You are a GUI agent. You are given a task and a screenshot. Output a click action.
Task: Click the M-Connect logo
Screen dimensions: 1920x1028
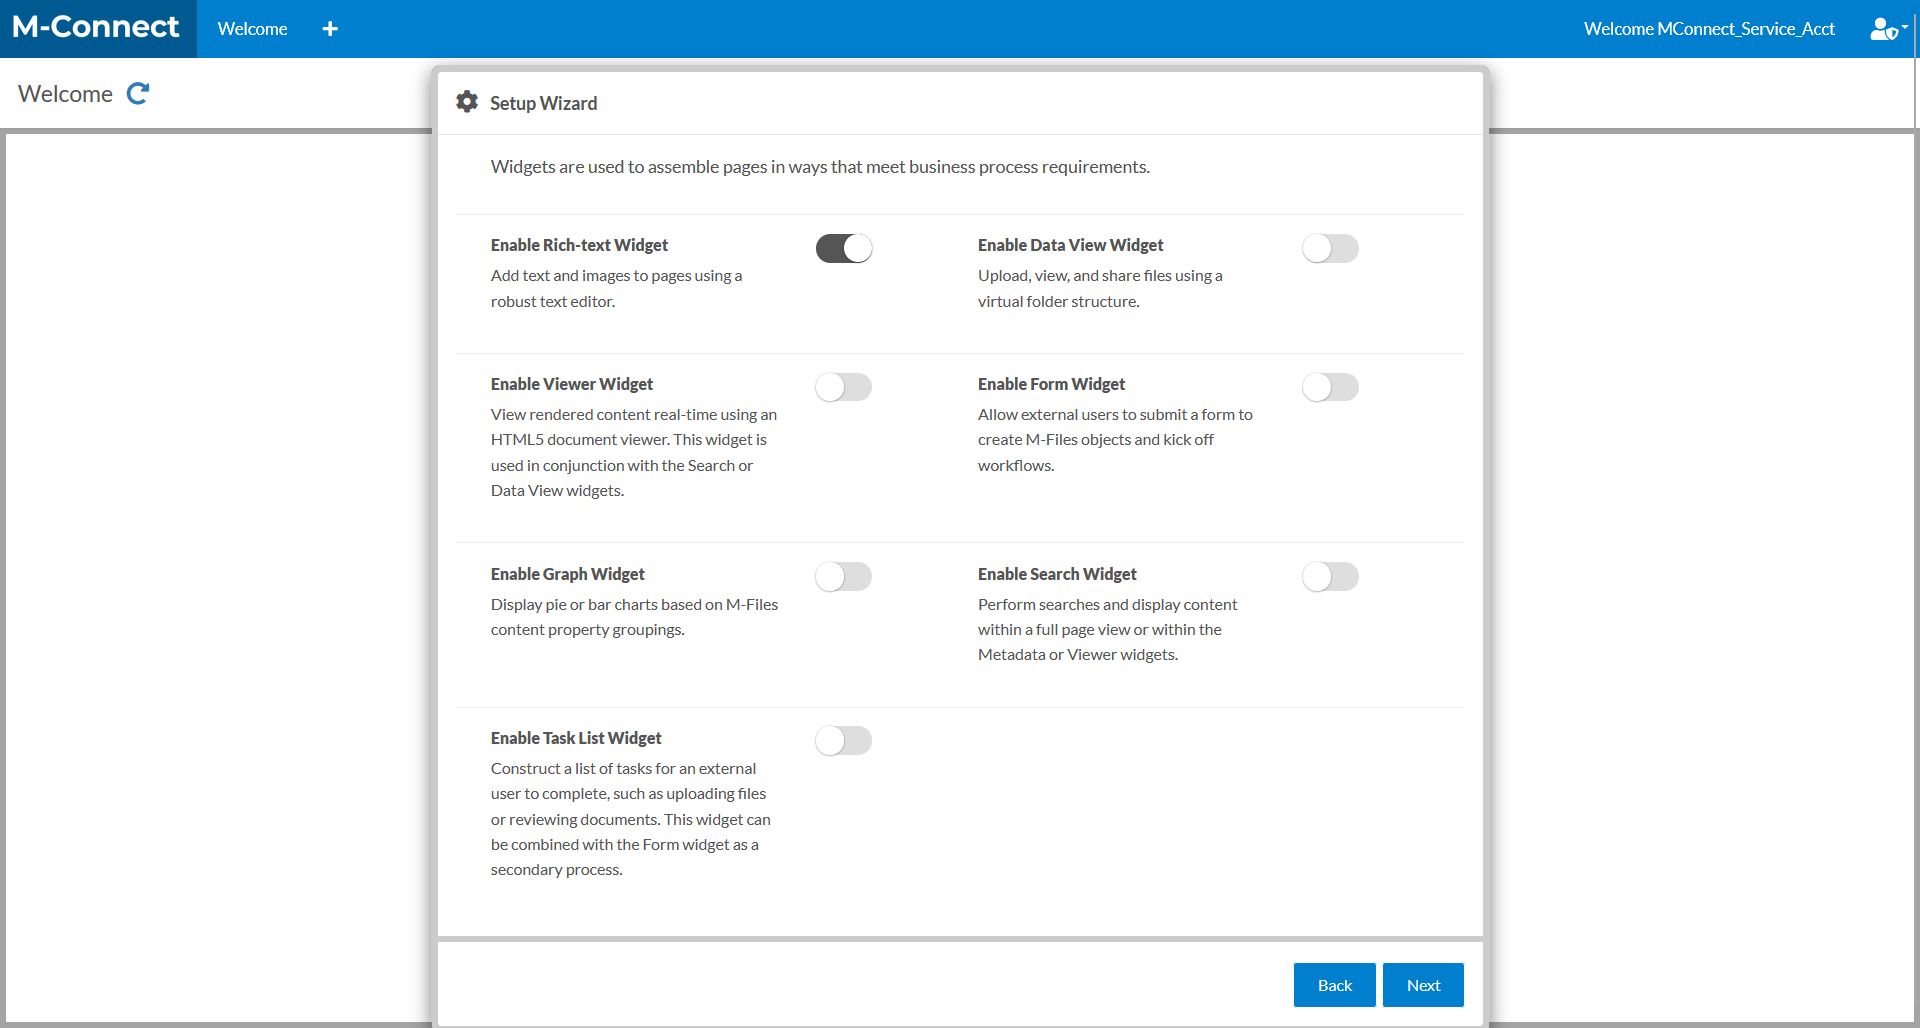(96, 28)
